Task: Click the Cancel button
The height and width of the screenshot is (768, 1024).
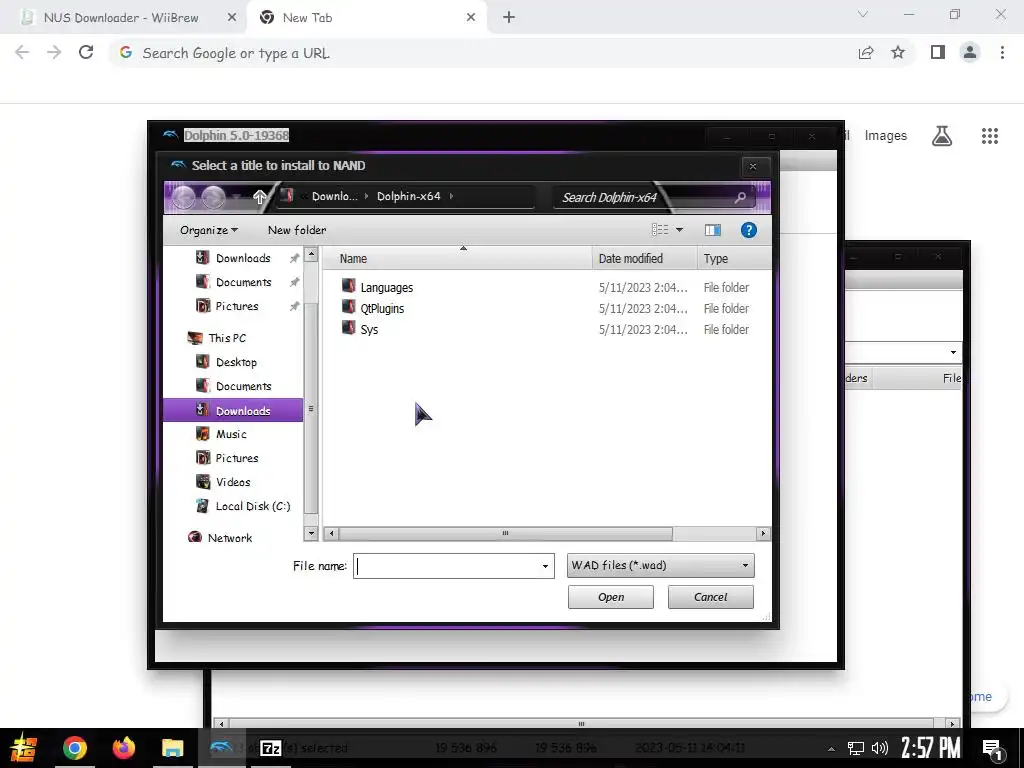Action: [711, 597]
